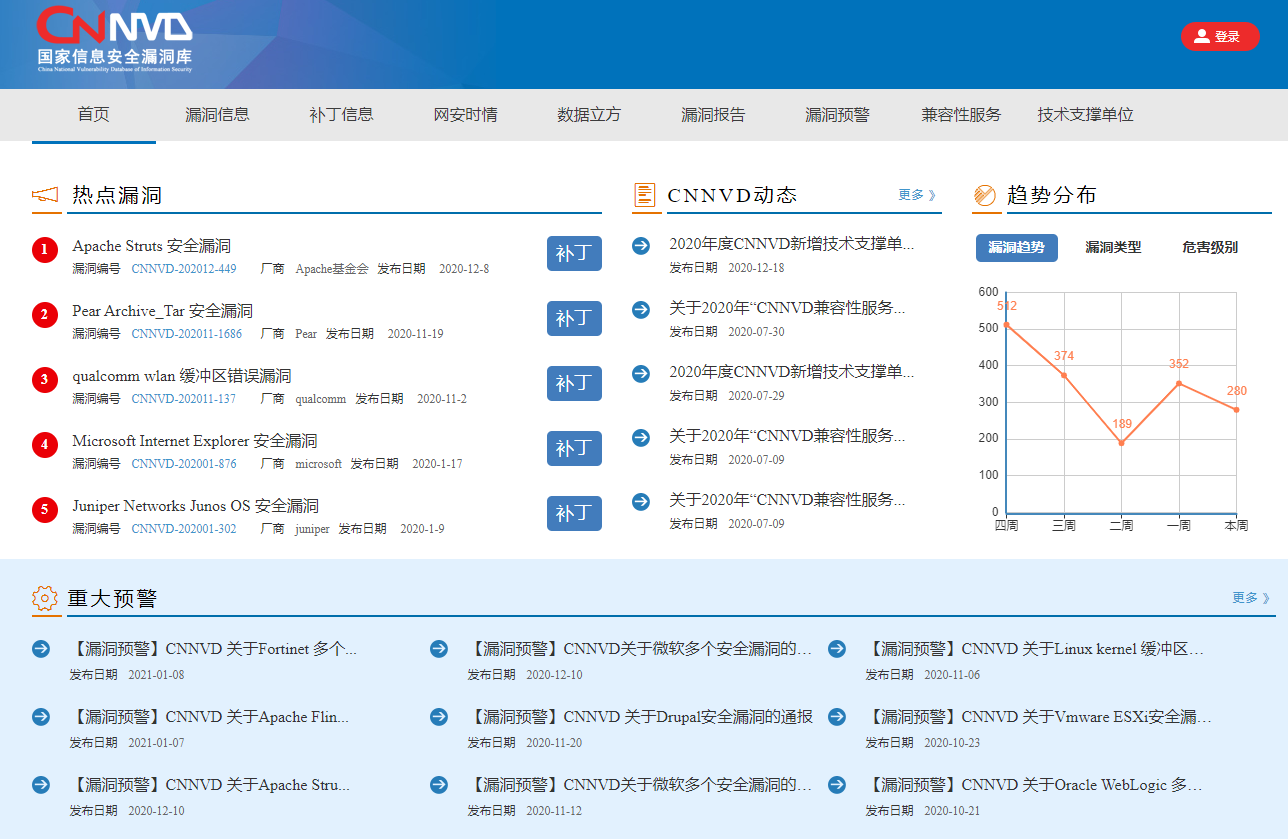This screenshot has width=1288, height=839.
Task: Open the Fortinet 漏洞预警 article
Action: click(x=213, y=649)
